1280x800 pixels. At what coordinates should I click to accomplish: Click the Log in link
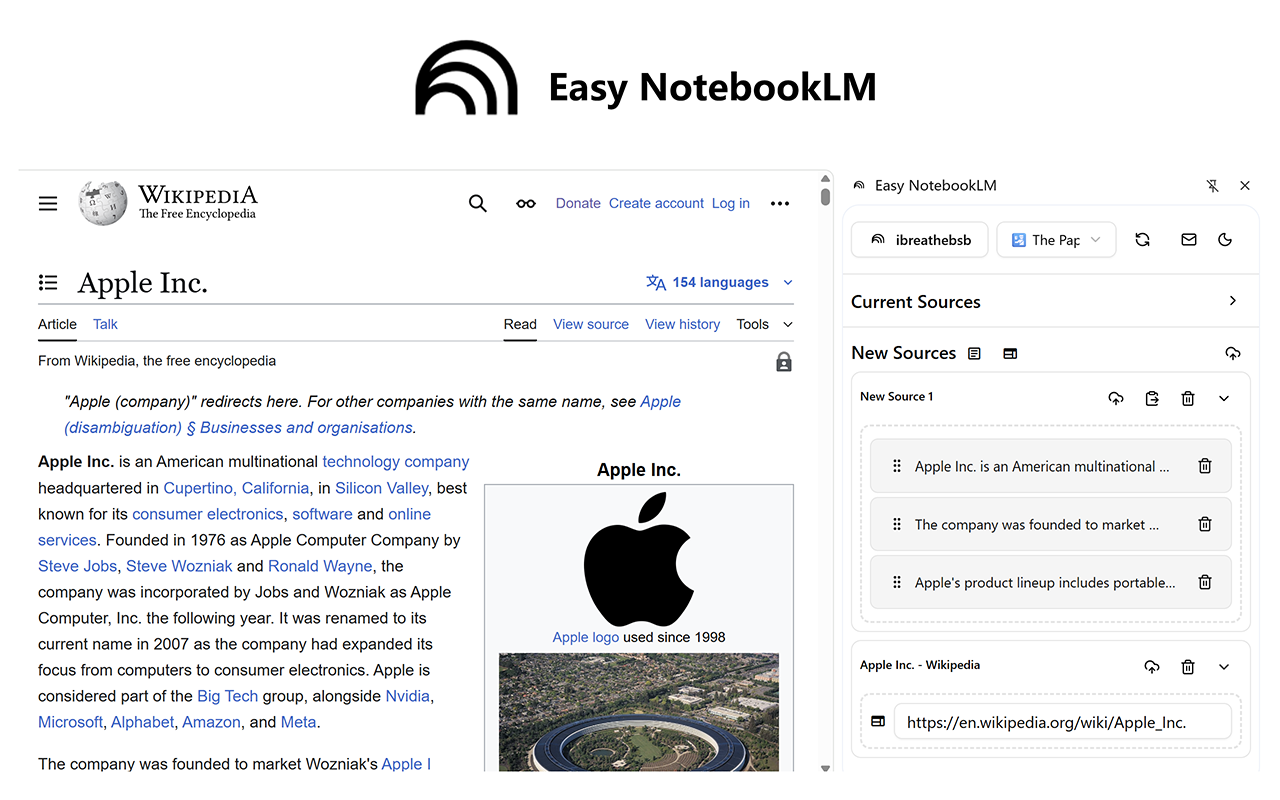coord(731,203)
